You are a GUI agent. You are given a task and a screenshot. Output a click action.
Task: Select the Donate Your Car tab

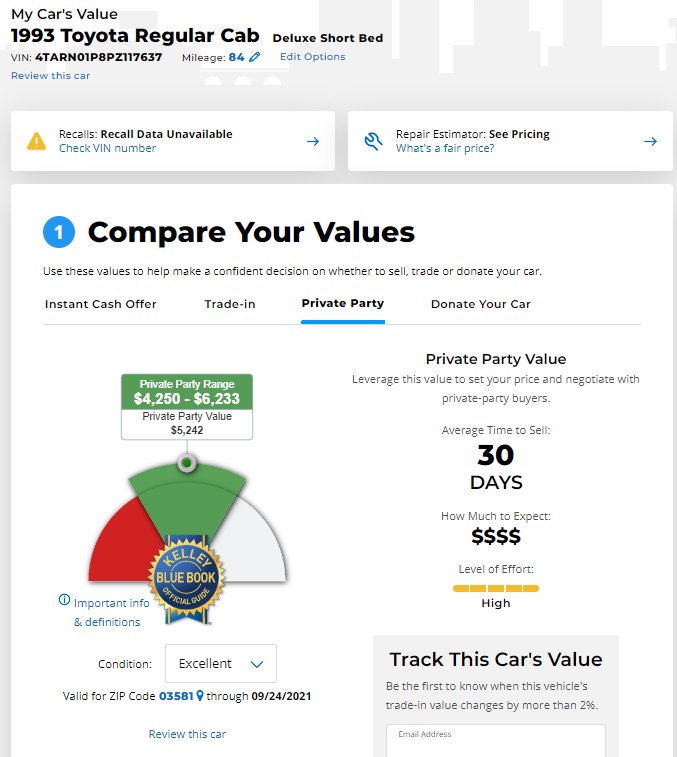480,304
